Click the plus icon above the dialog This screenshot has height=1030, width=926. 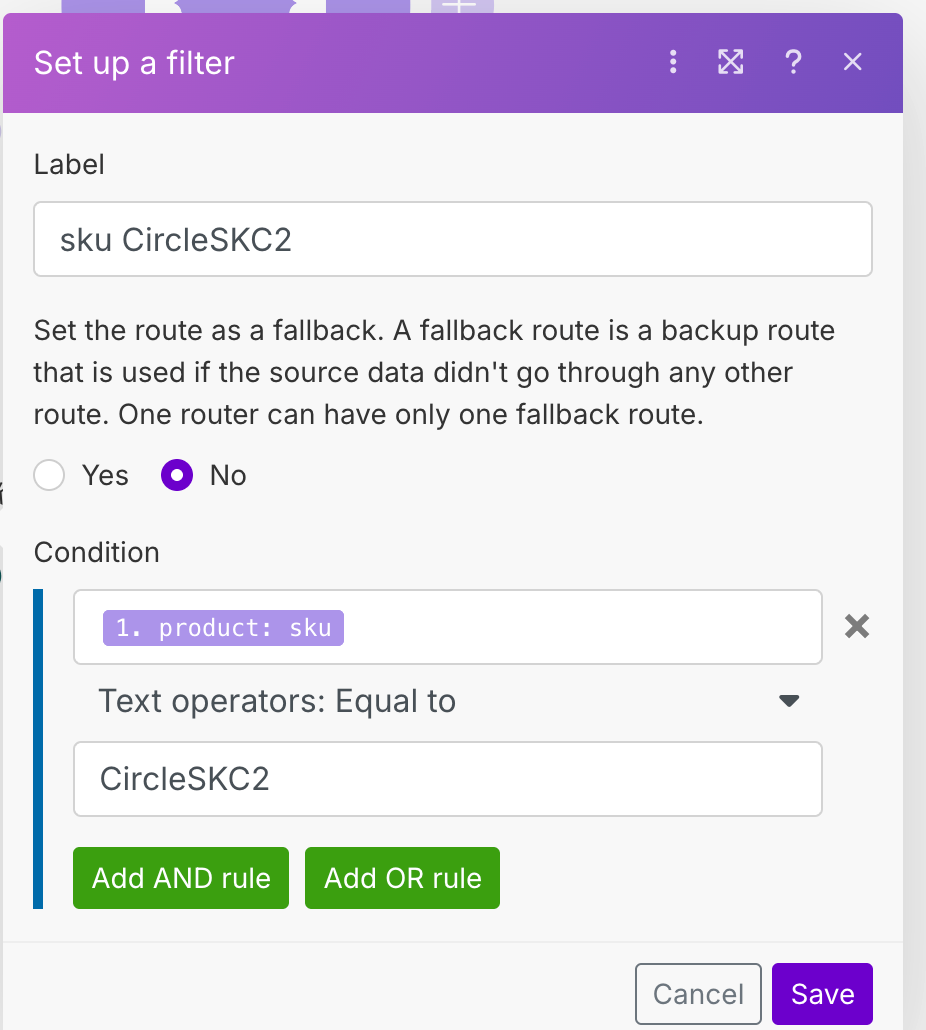click(459, 6)
